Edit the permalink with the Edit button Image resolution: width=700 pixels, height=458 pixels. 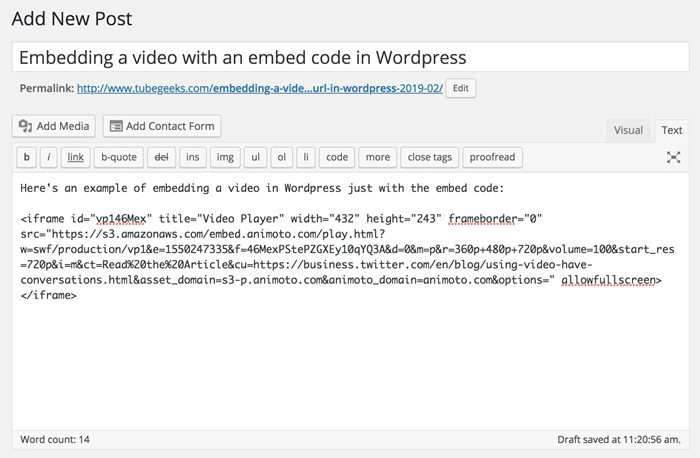(x=460, y=88)
